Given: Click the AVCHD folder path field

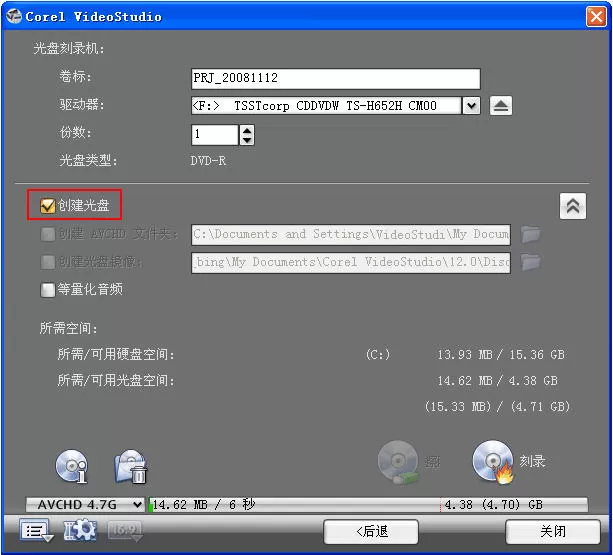Looking at the screenshot, I should [x=351, y=235].
